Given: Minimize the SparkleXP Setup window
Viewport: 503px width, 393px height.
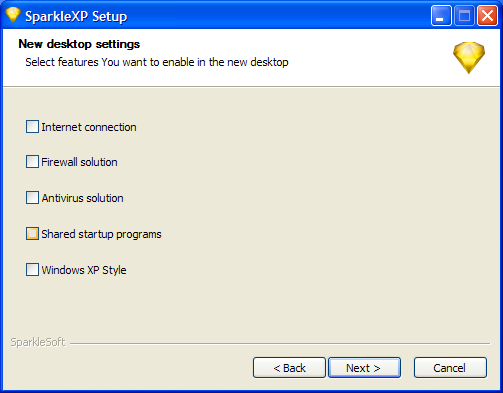Looking at the screenshot, I should coord(441,16).
